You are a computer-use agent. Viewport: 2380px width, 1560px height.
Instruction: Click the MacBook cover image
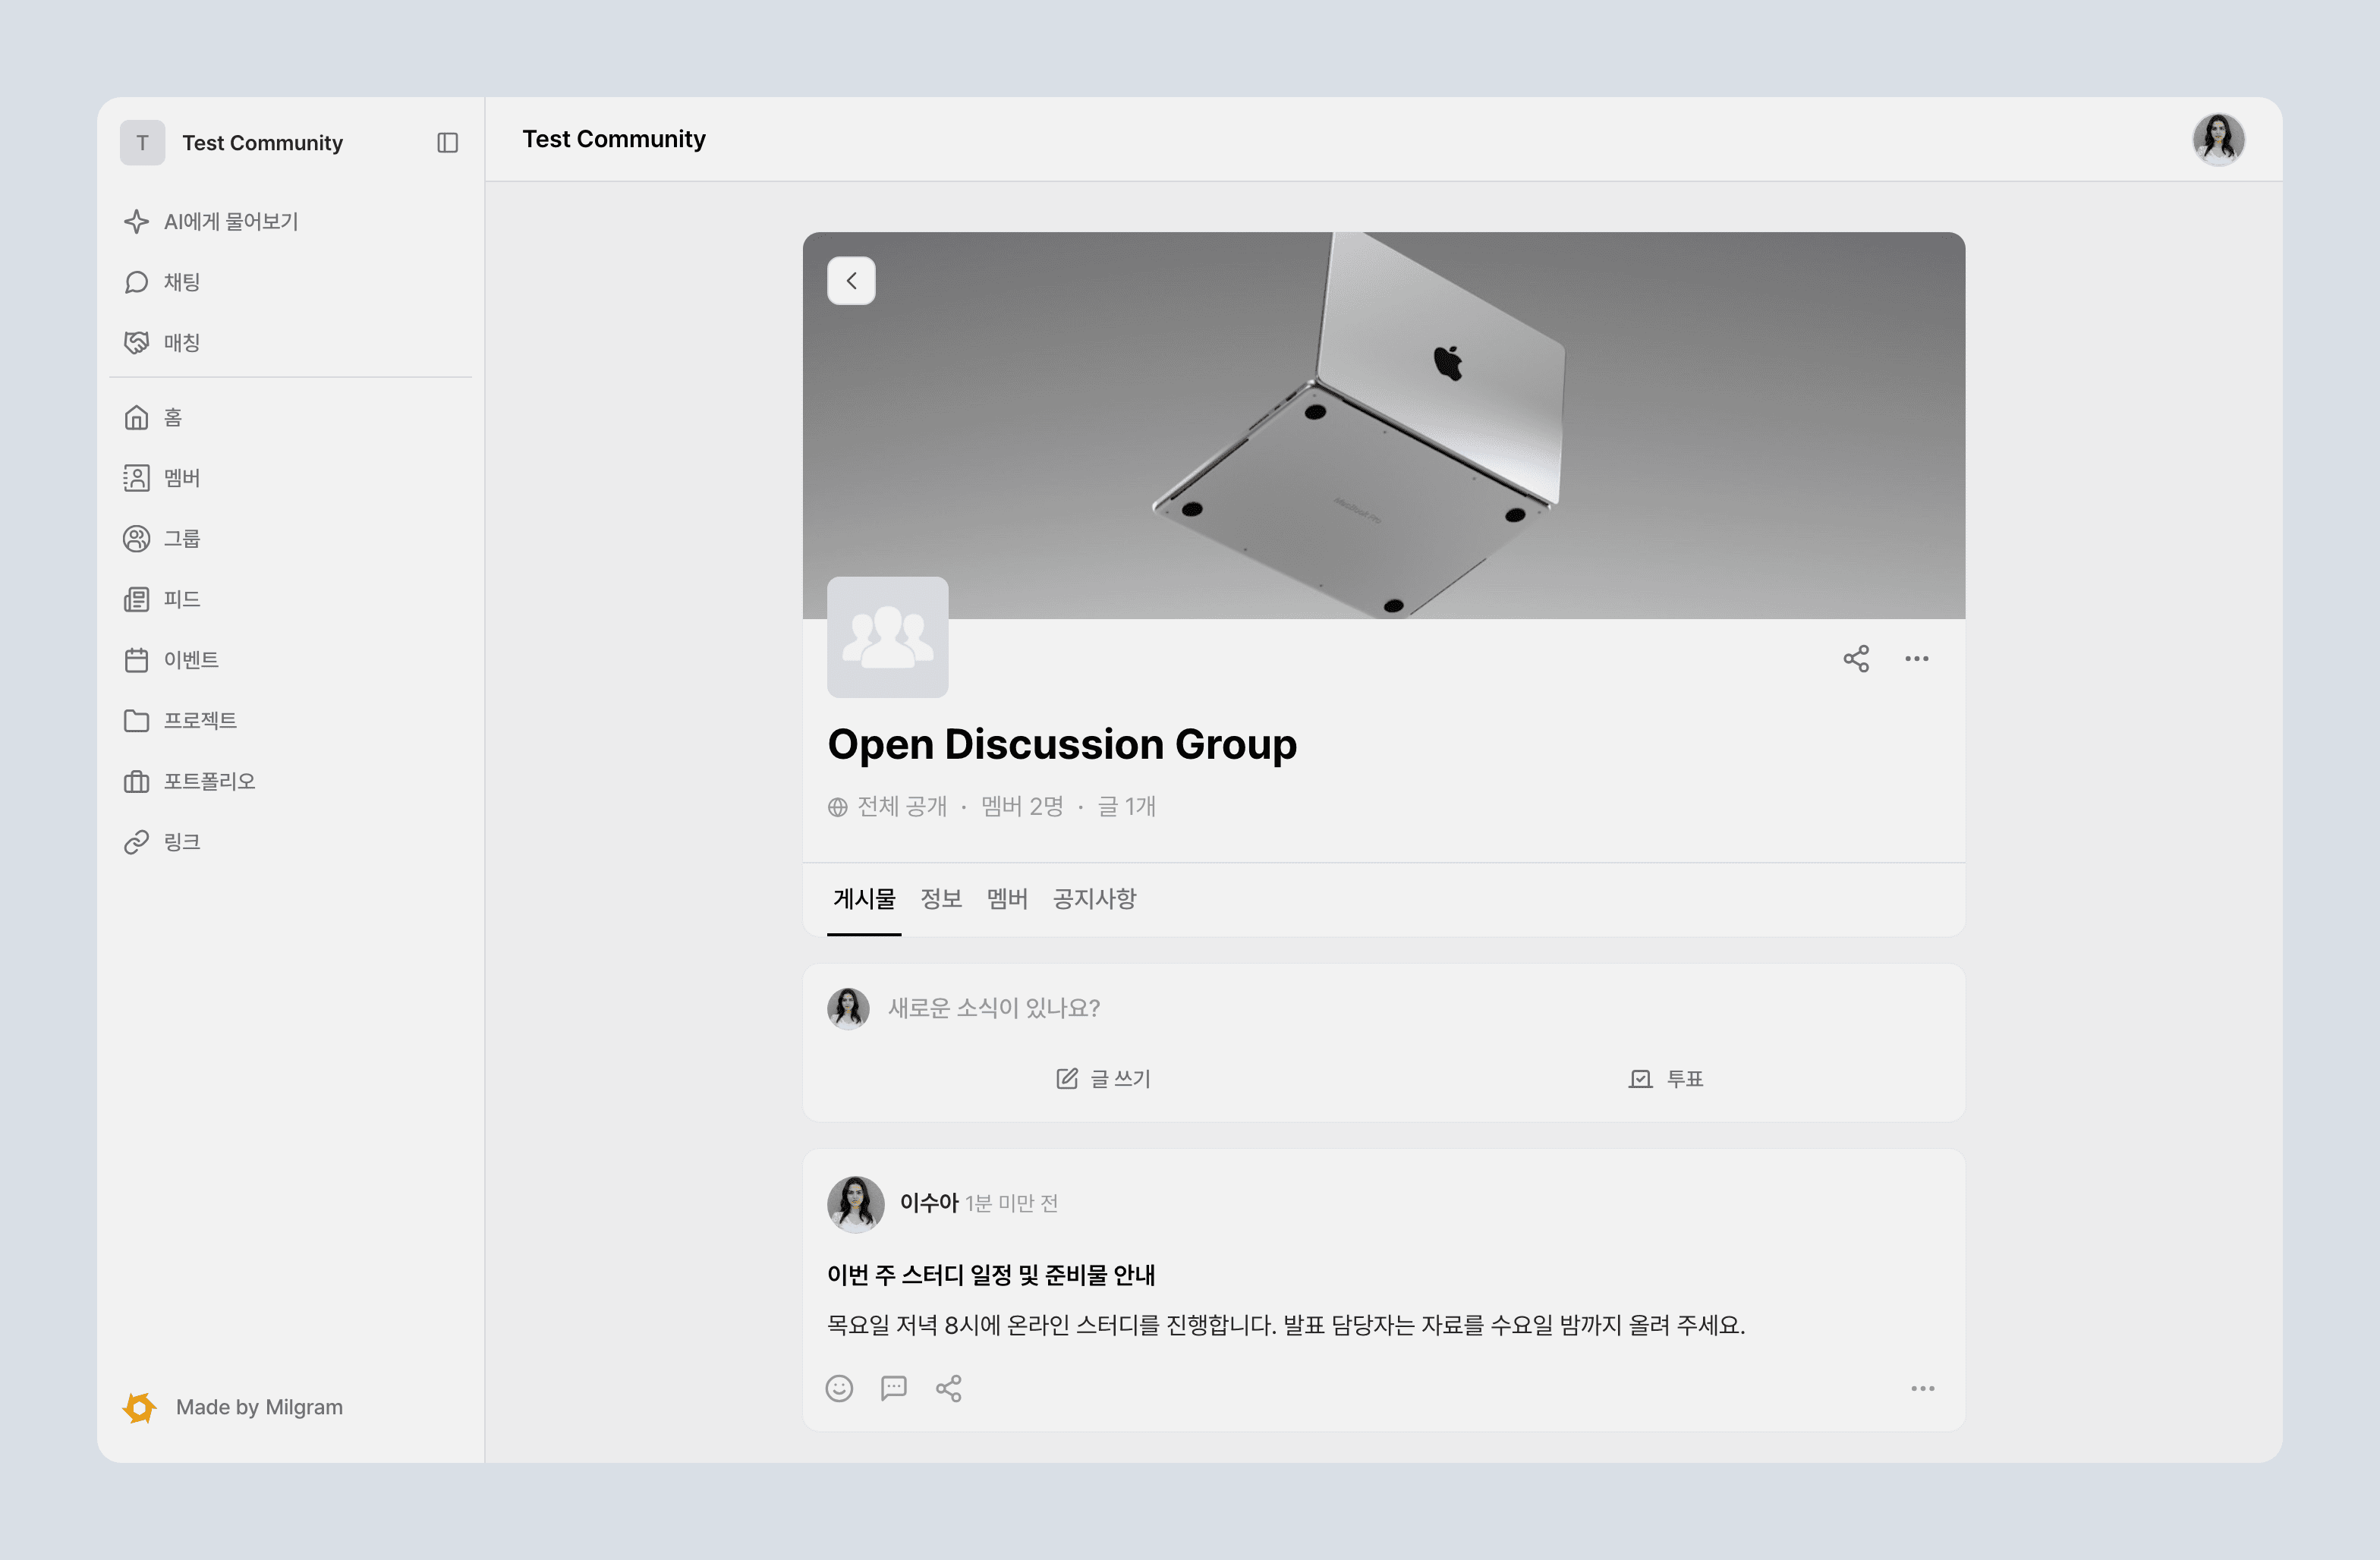pos(1384,425)
